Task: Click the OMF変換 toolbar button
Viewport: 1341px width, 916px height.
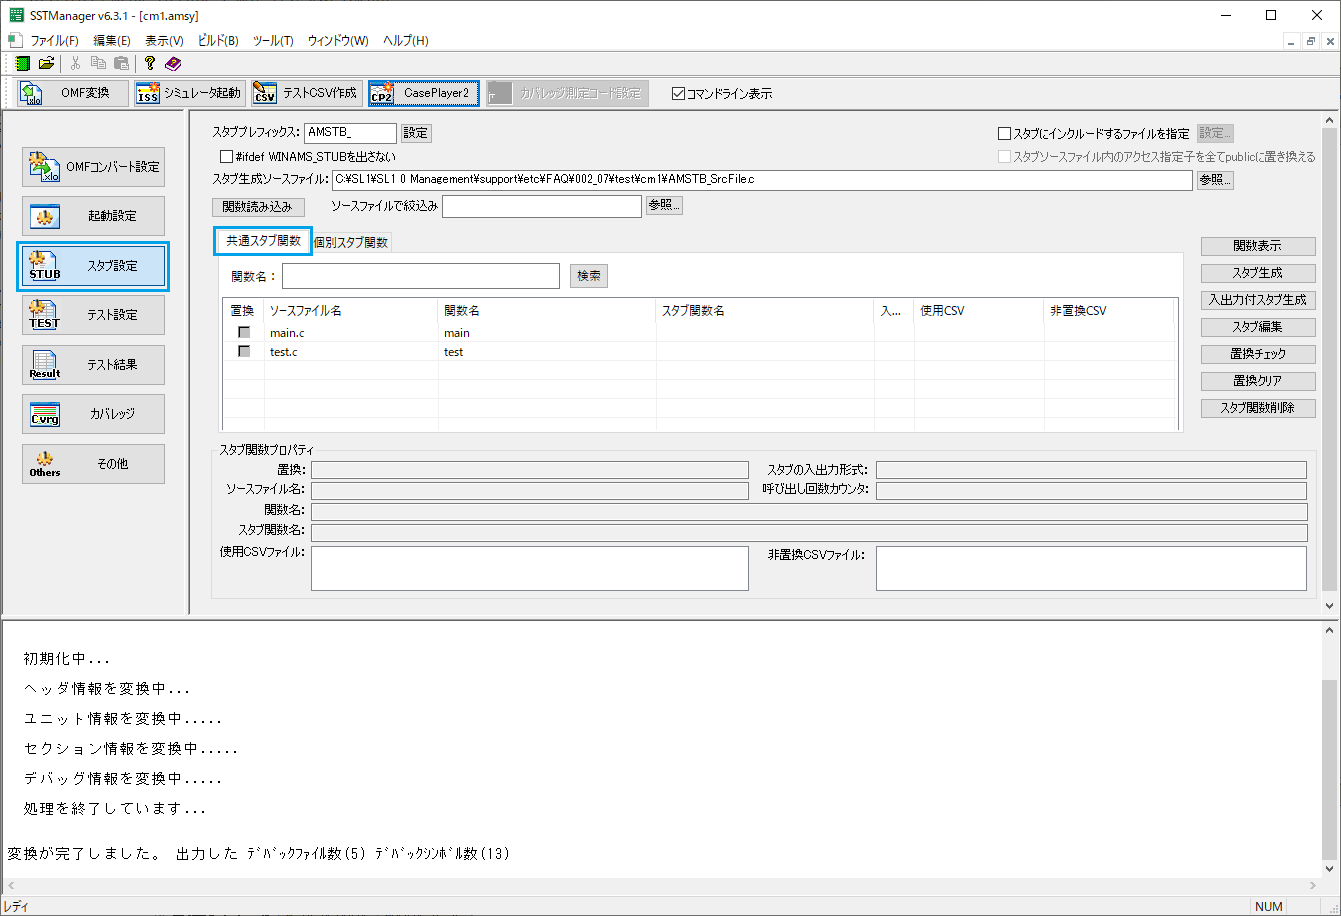Action: coord(73,93)
